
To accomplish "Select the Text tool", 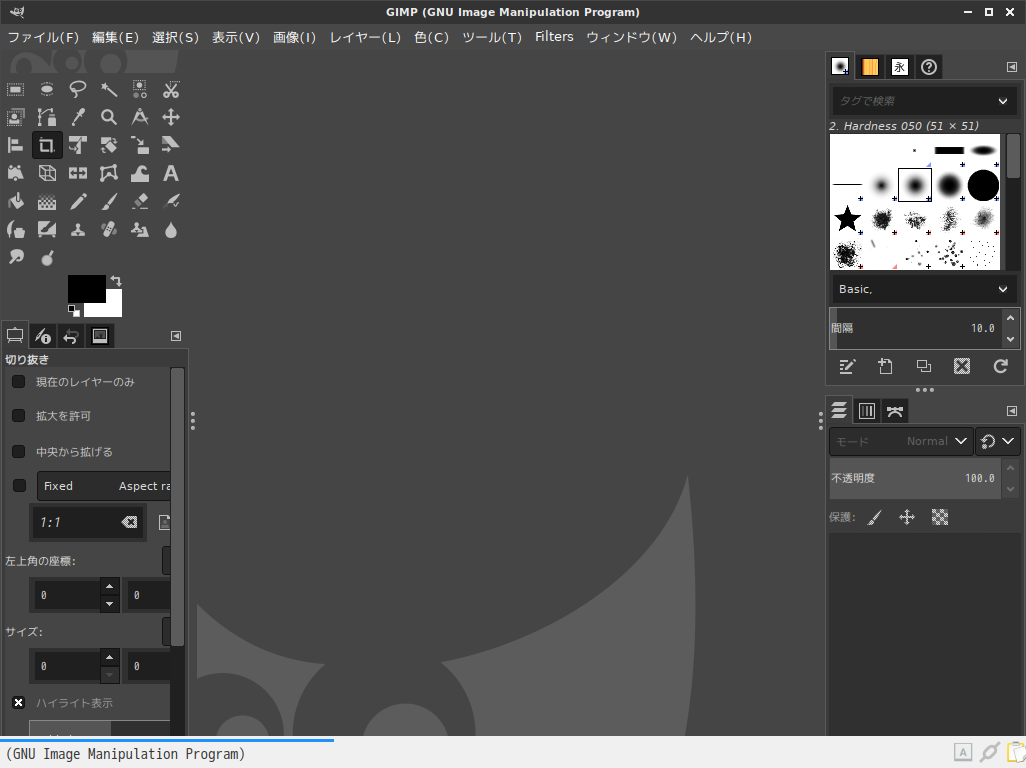I will point(171,173).
